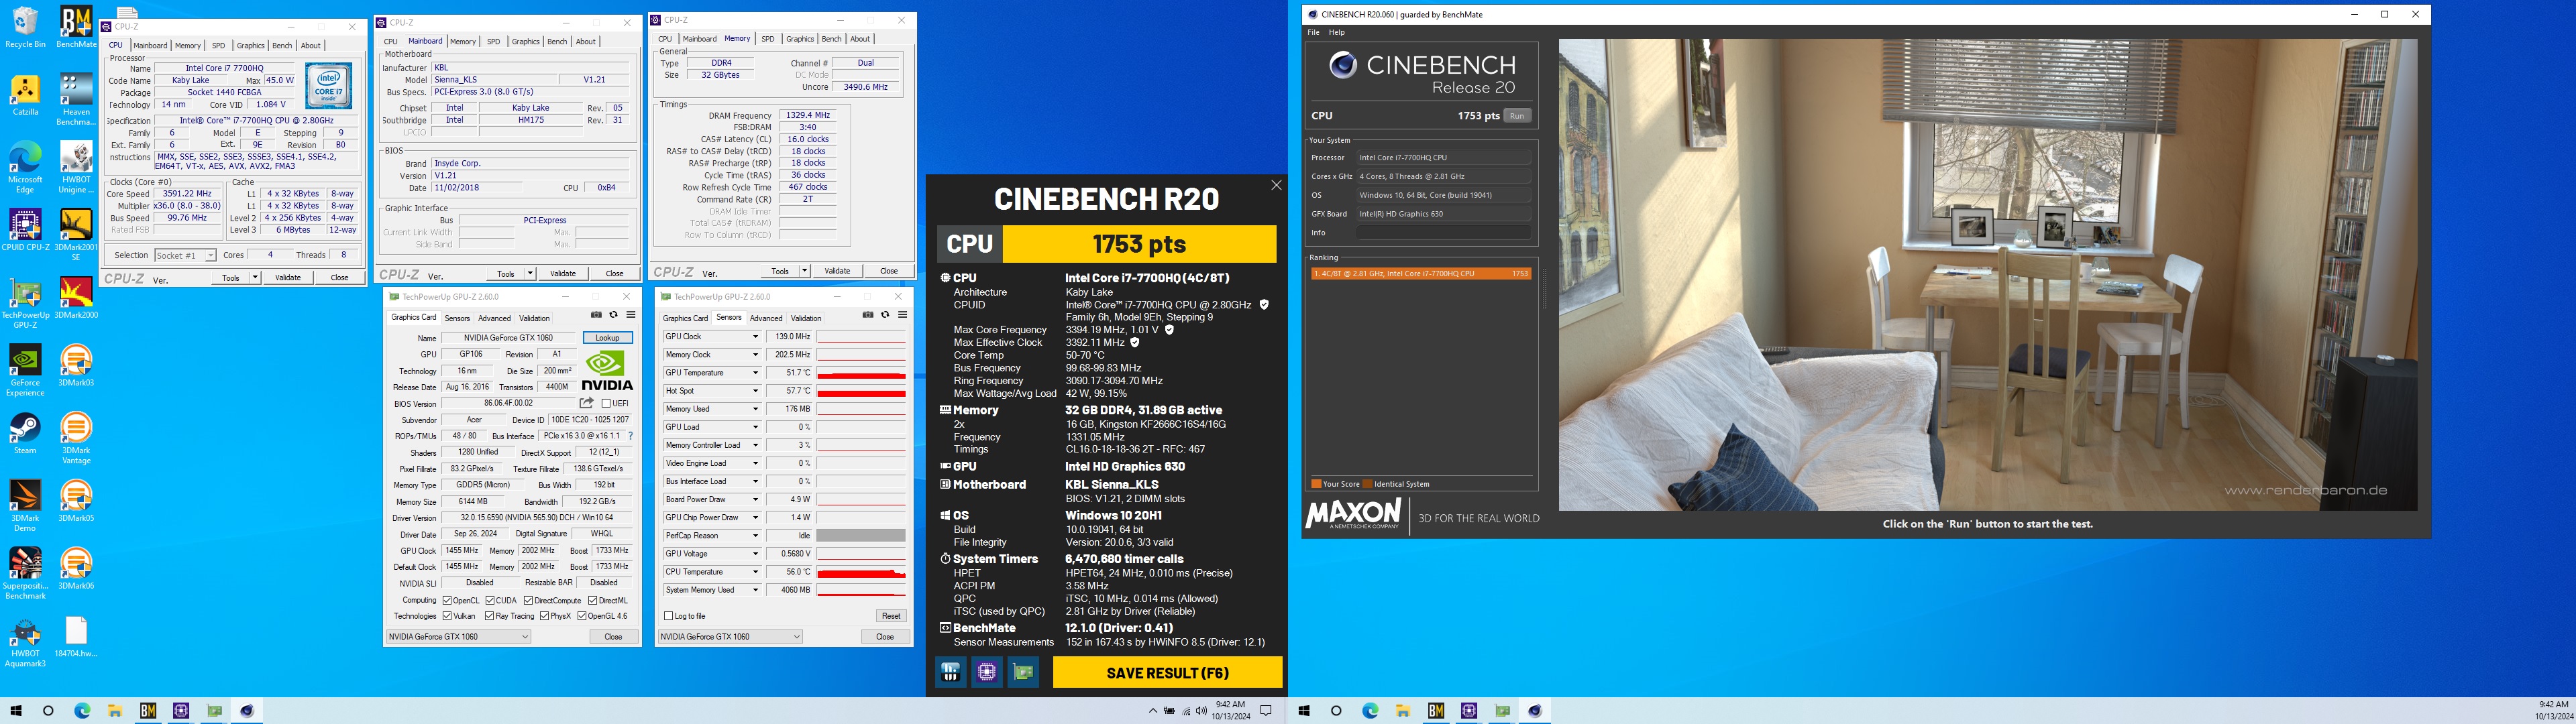Viewport: 2576px width, 724px height.
Task: Enable Log to file in GPU-Z Sensors
Action: point(668,616)
